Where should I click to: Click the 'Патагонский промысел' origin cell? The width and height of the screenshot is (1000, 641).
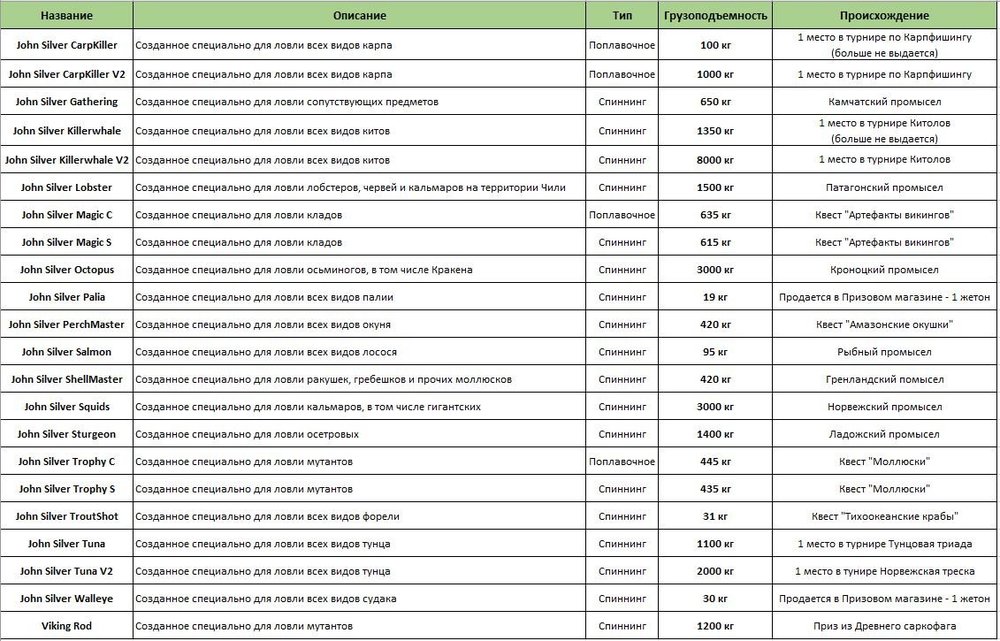pos(884,188)
